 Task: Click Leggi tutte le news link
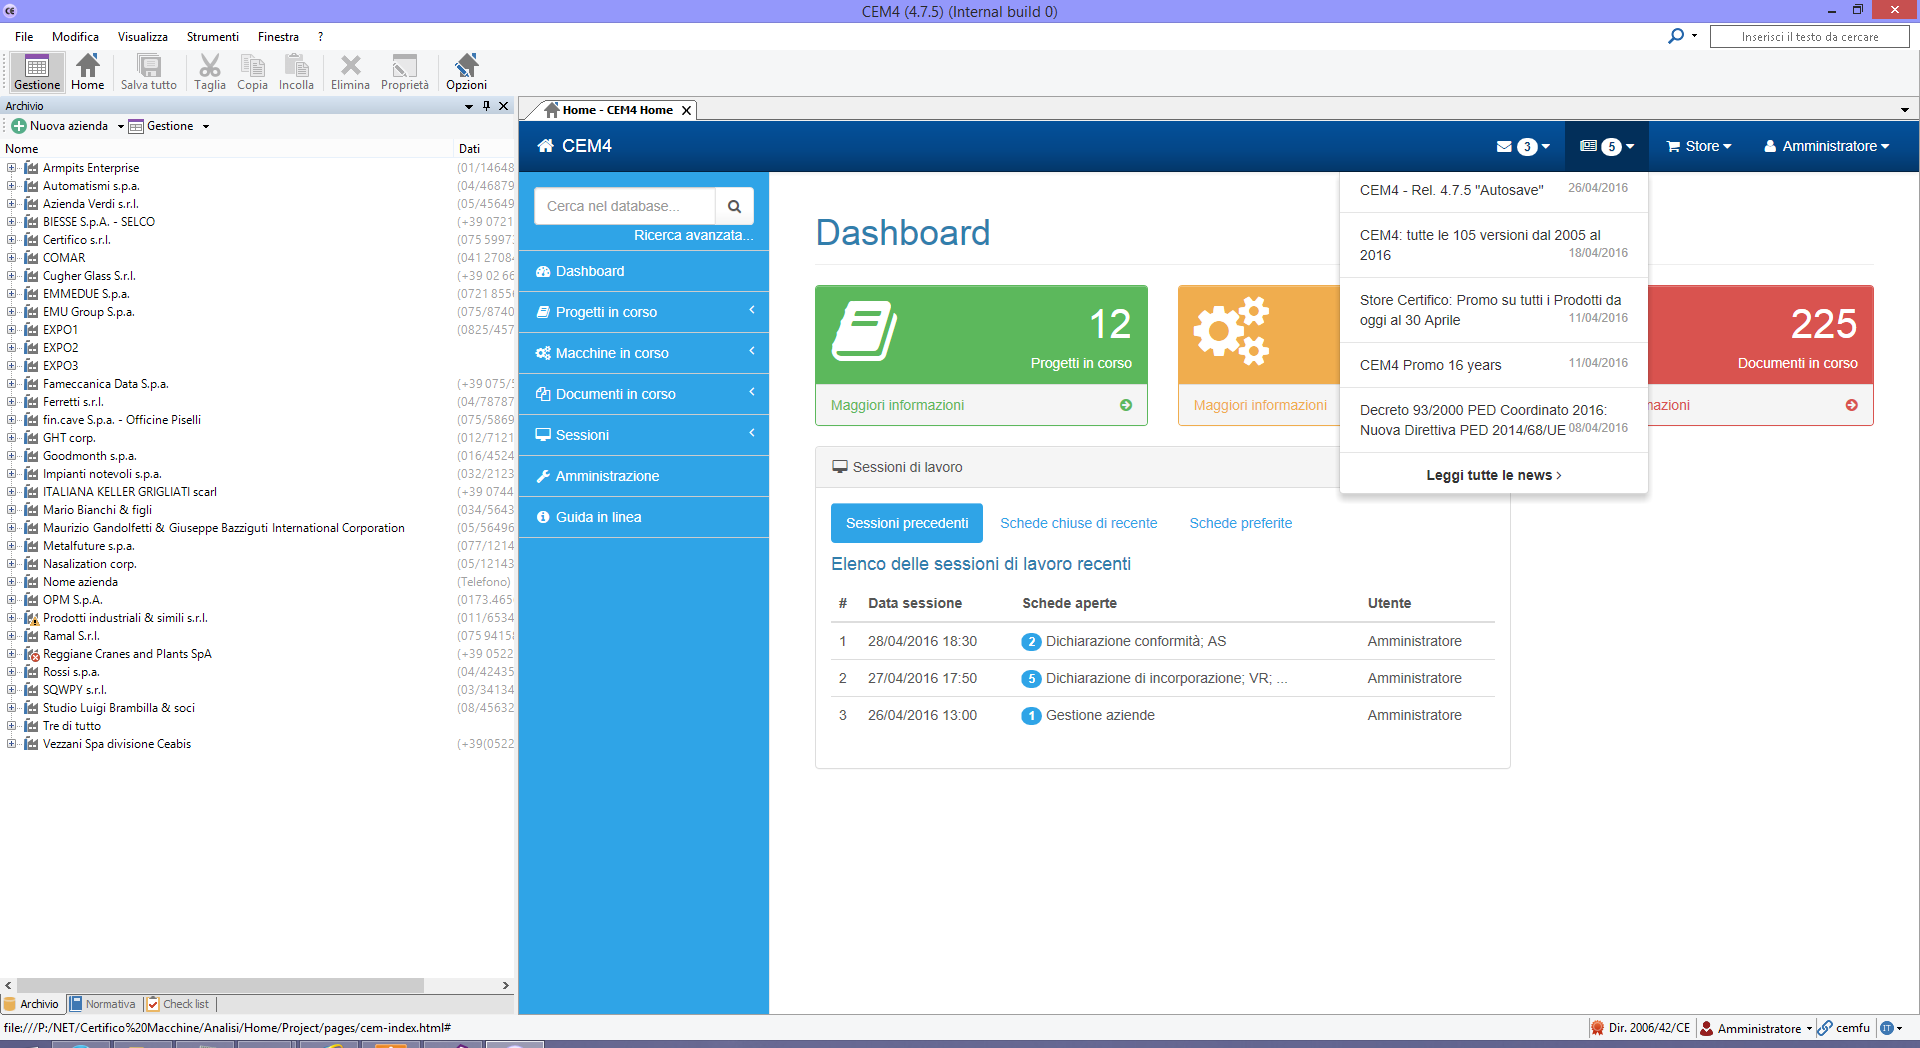[x=1493, y=475]
